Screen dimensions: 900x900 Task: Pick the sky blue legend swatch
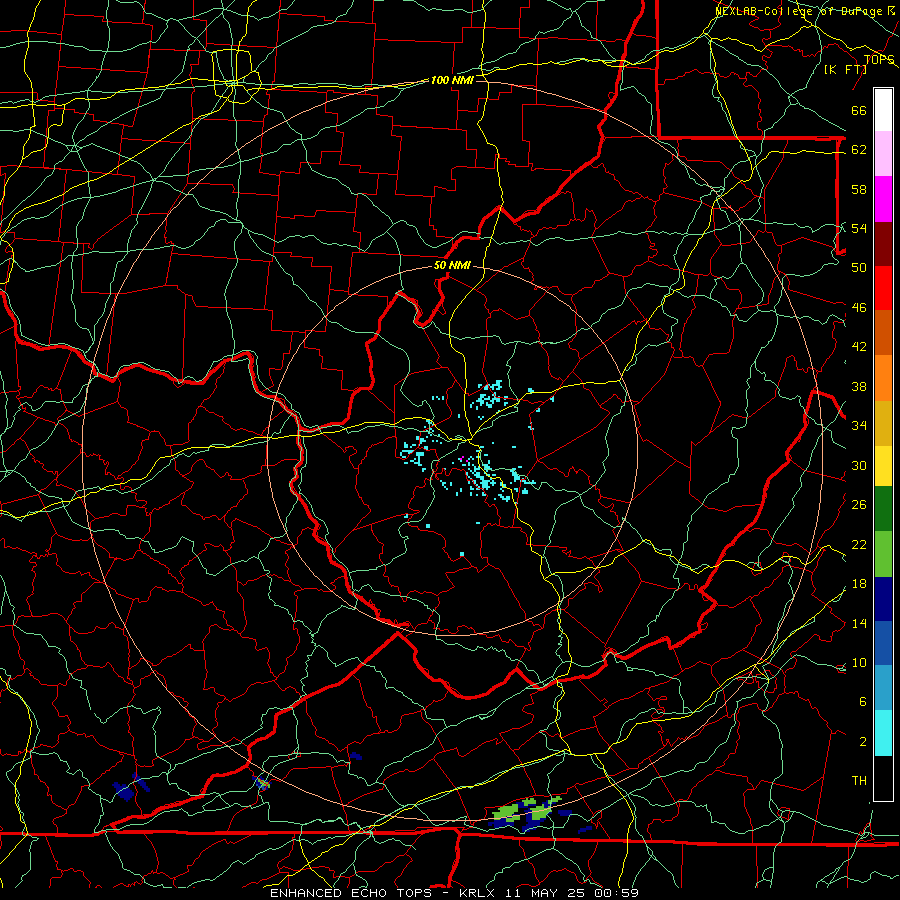point(883,688)
